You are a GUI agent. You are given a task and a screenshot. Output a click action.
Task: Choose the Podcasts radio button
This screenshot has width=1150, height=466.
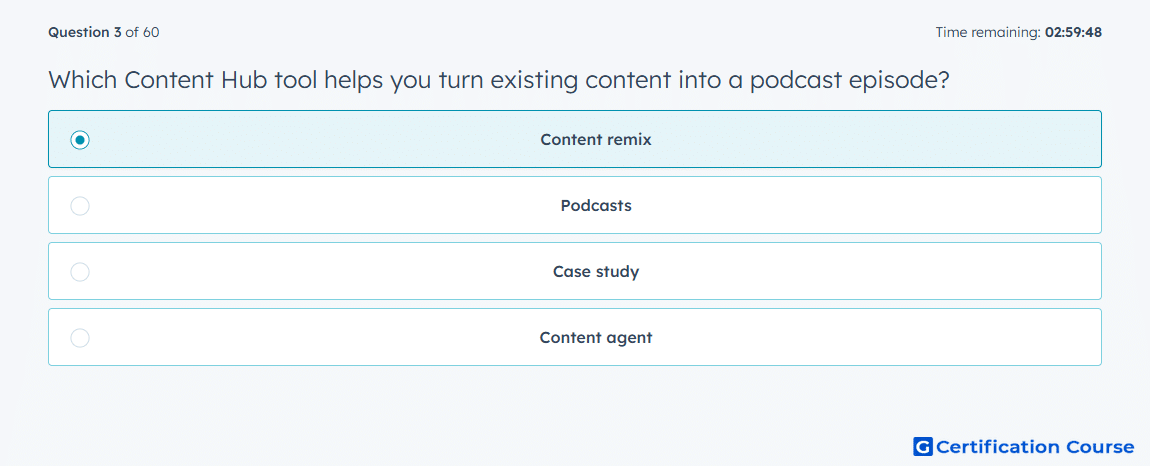[80, 206]
